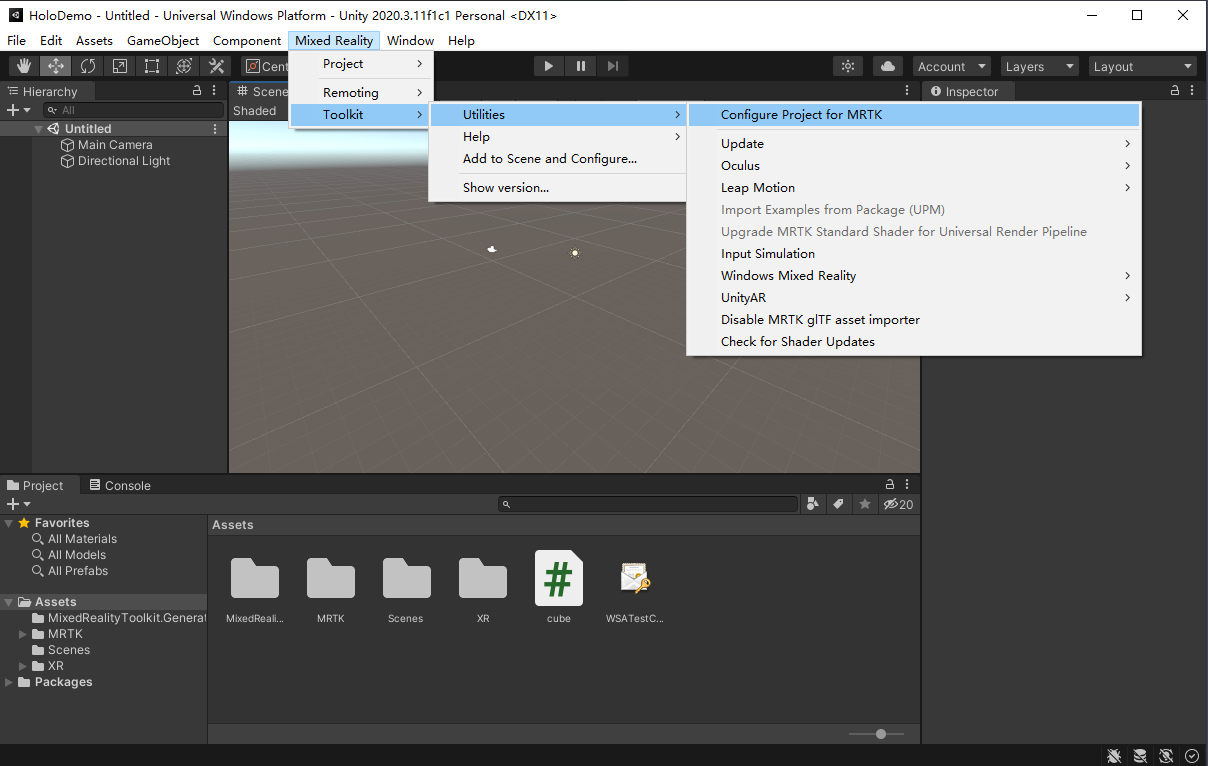Screen dimensions: 1208x766
Task: Open the Layers dropdown
Action: tap(1039, 65)
